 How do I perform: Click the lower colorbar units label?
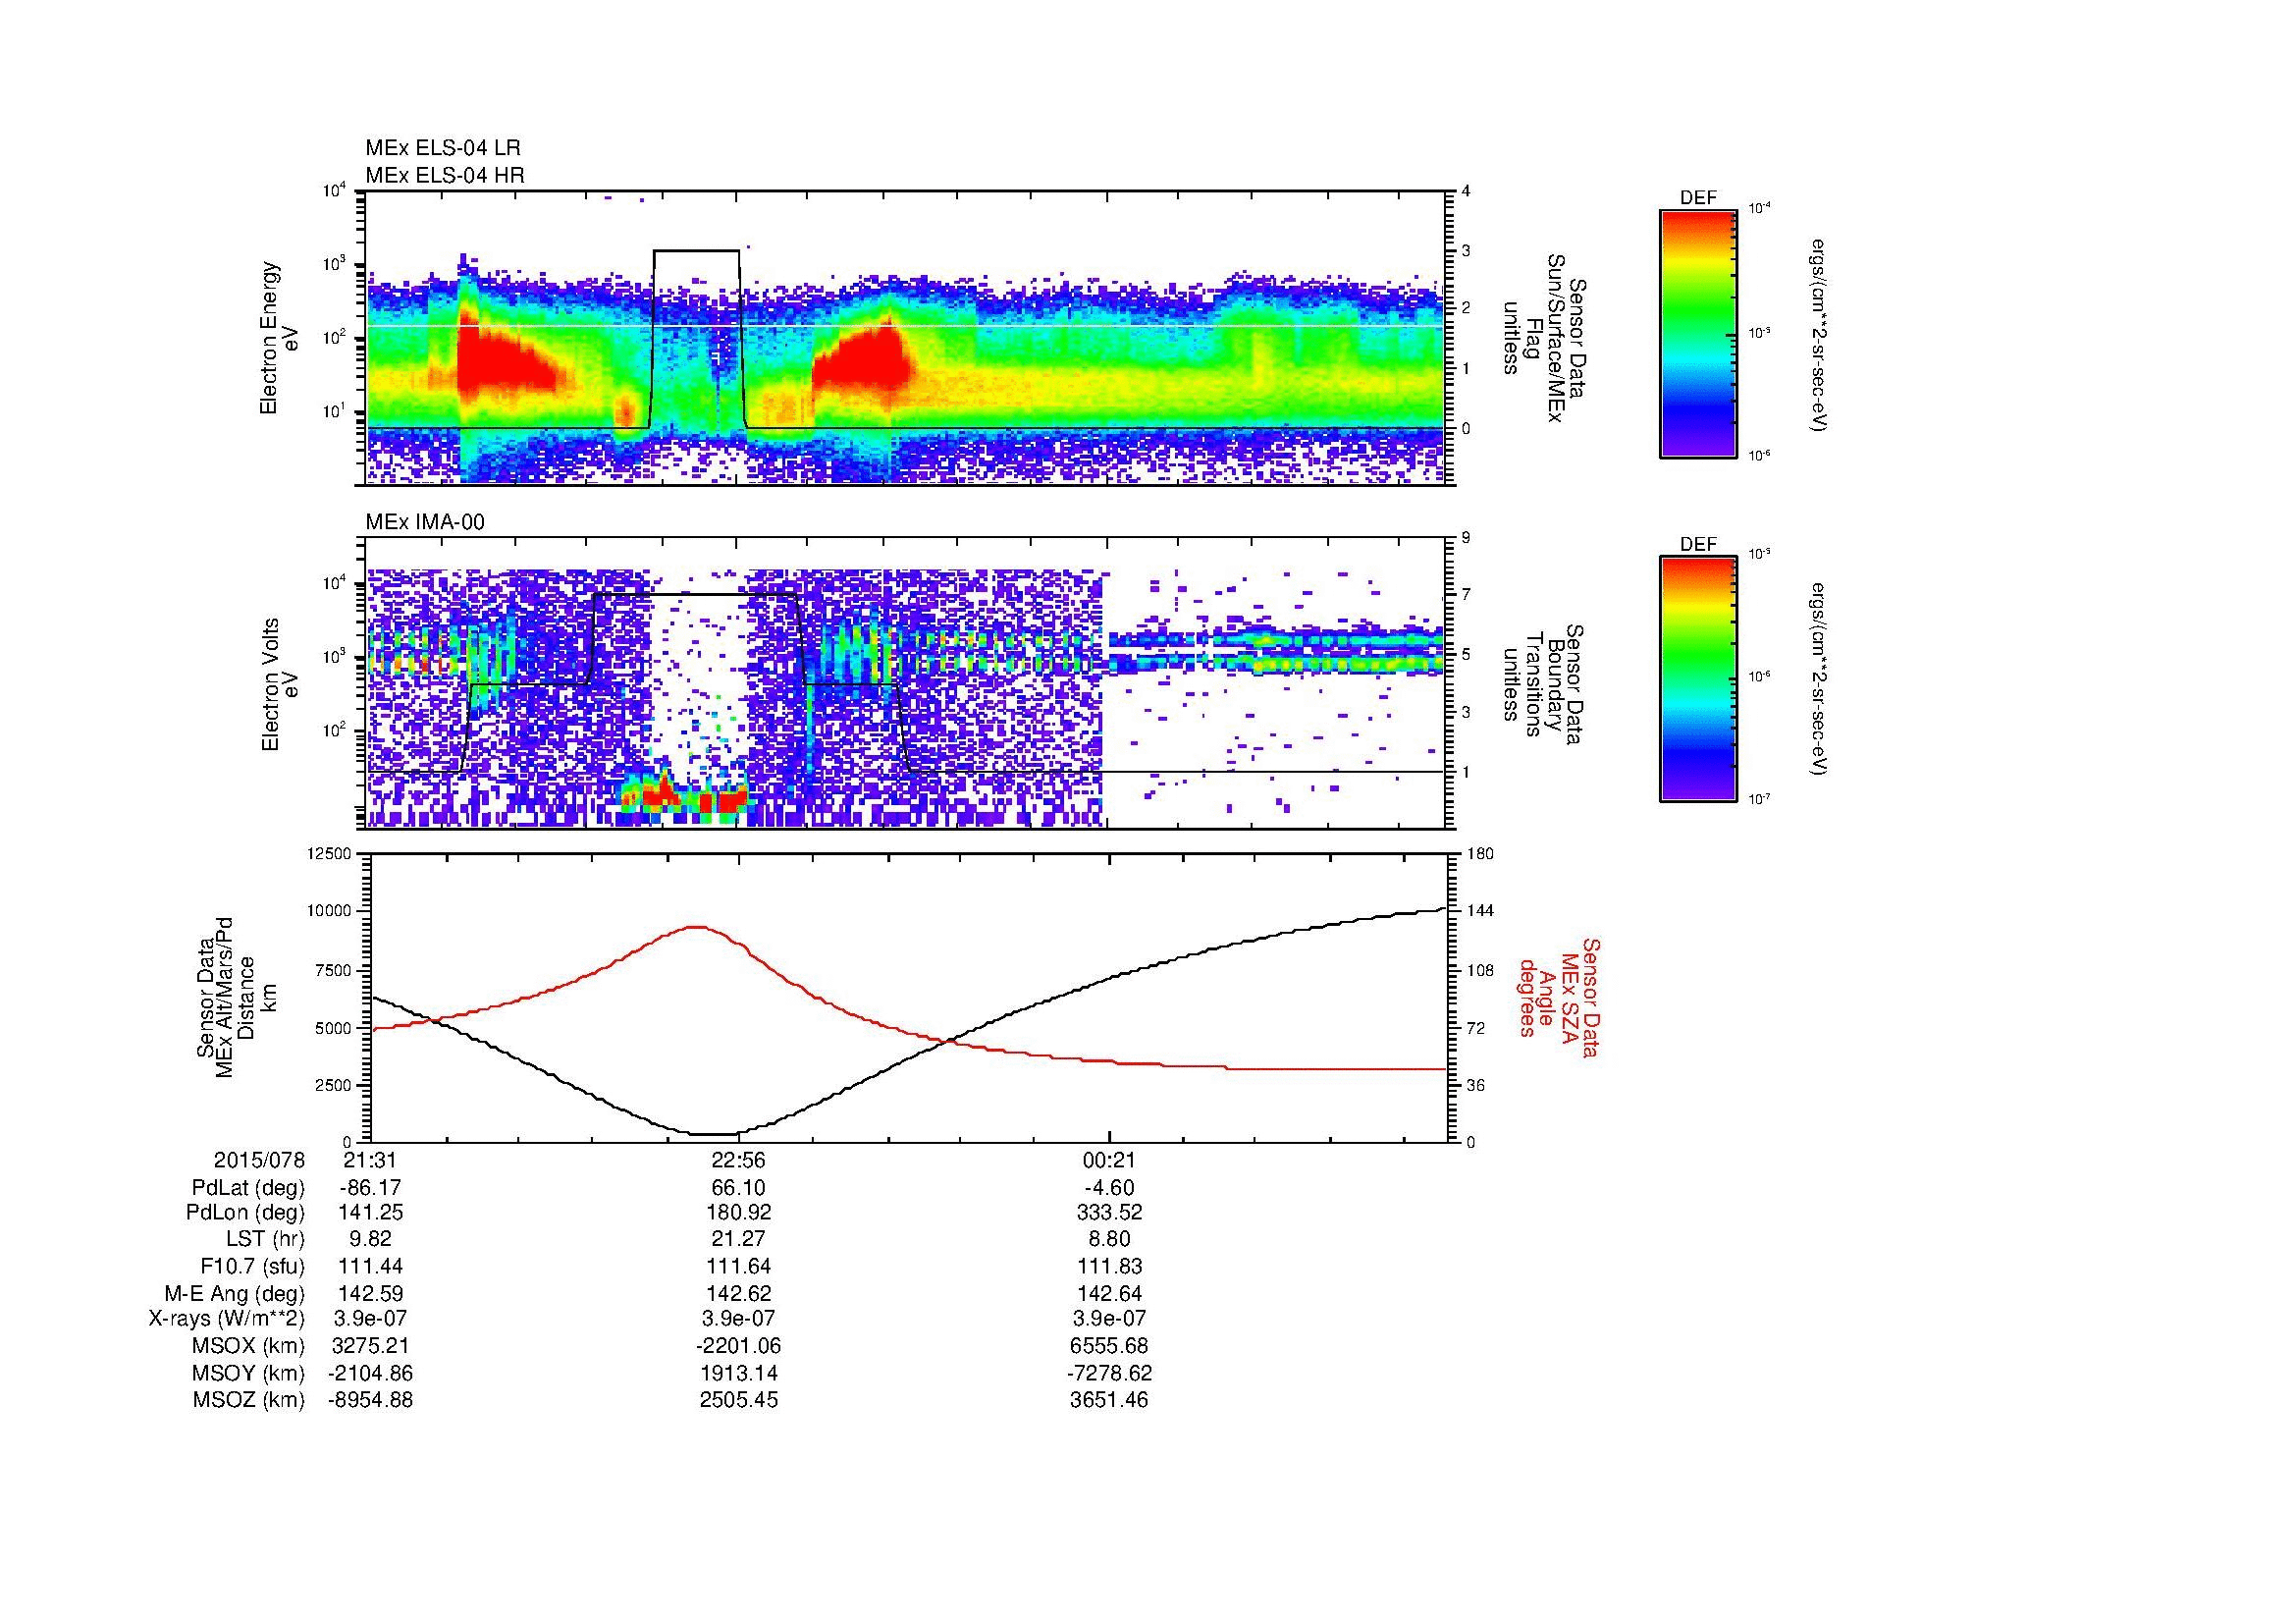(1820, 679)
